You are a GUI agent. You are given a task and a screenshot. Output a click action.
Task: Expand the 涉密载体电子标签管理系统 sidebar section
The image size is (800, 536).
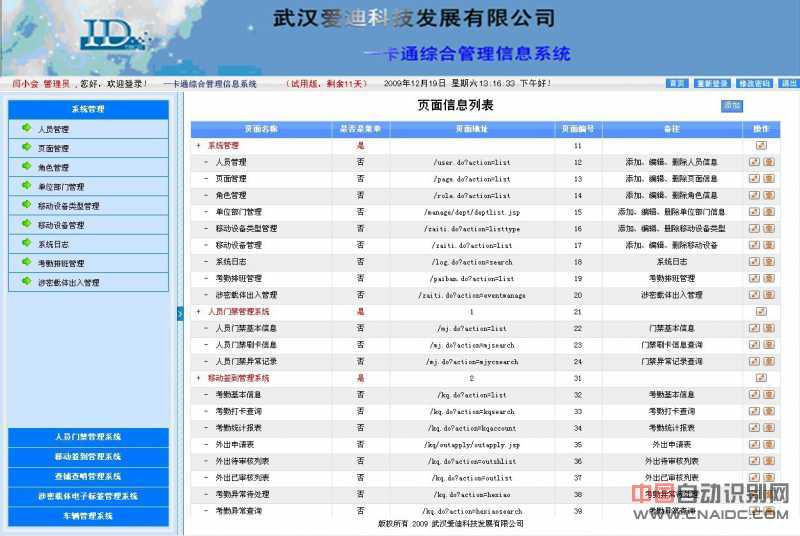tap(88, 496)
